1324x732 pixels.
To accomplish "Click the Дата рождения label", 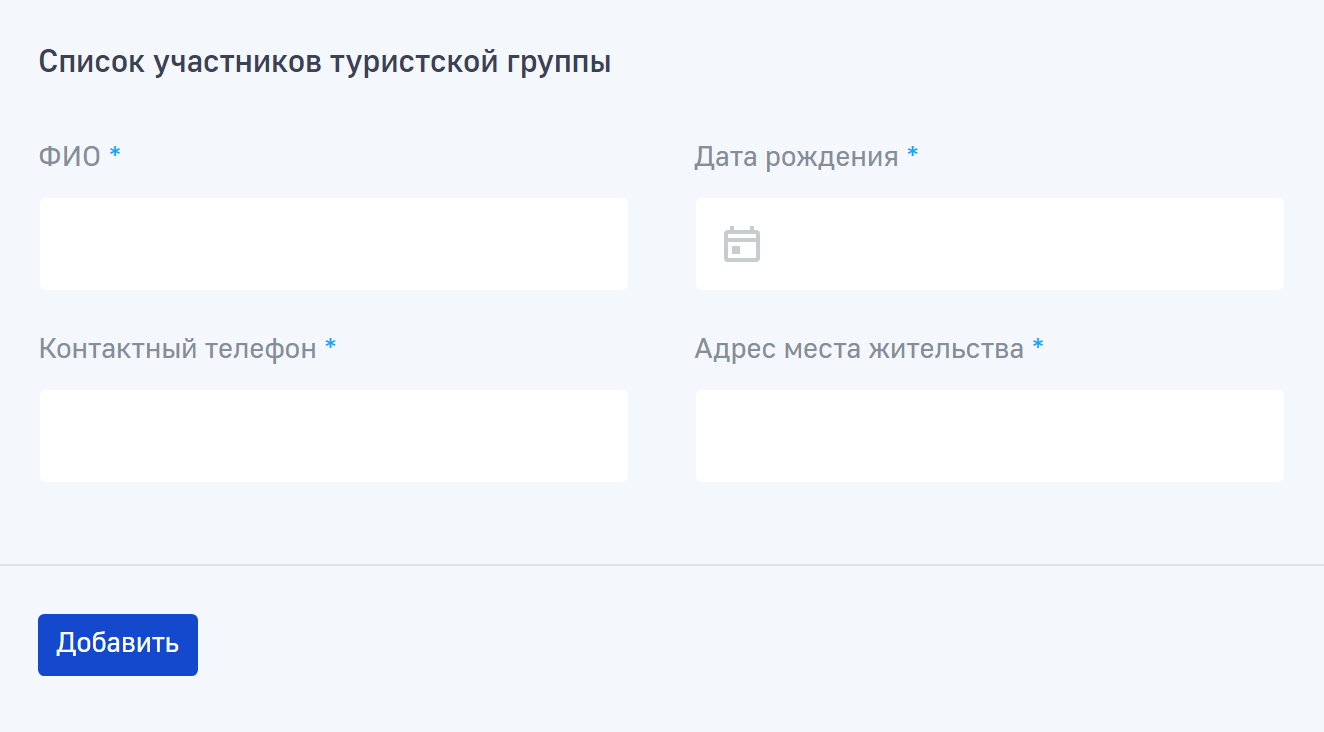I will [797, 157].
